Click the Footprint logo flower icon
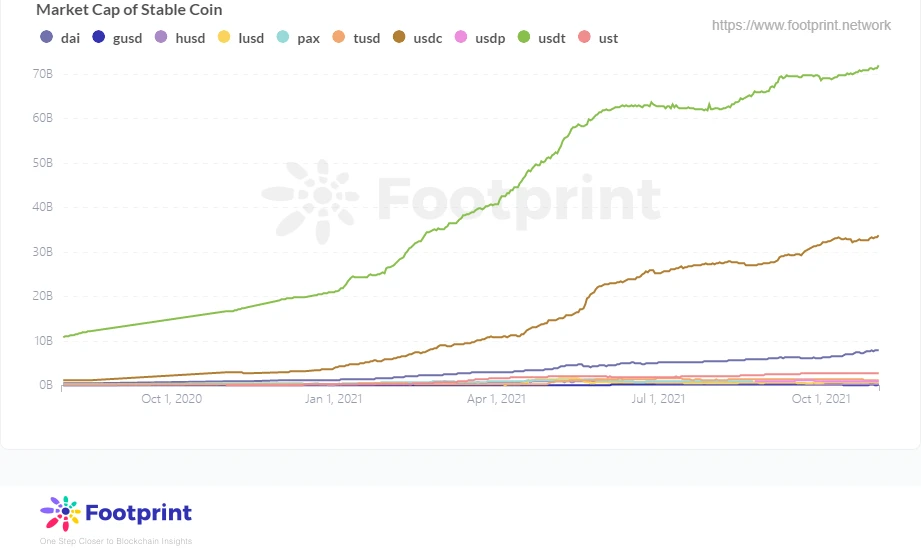 pyautogui.click(x=60, y=513)
